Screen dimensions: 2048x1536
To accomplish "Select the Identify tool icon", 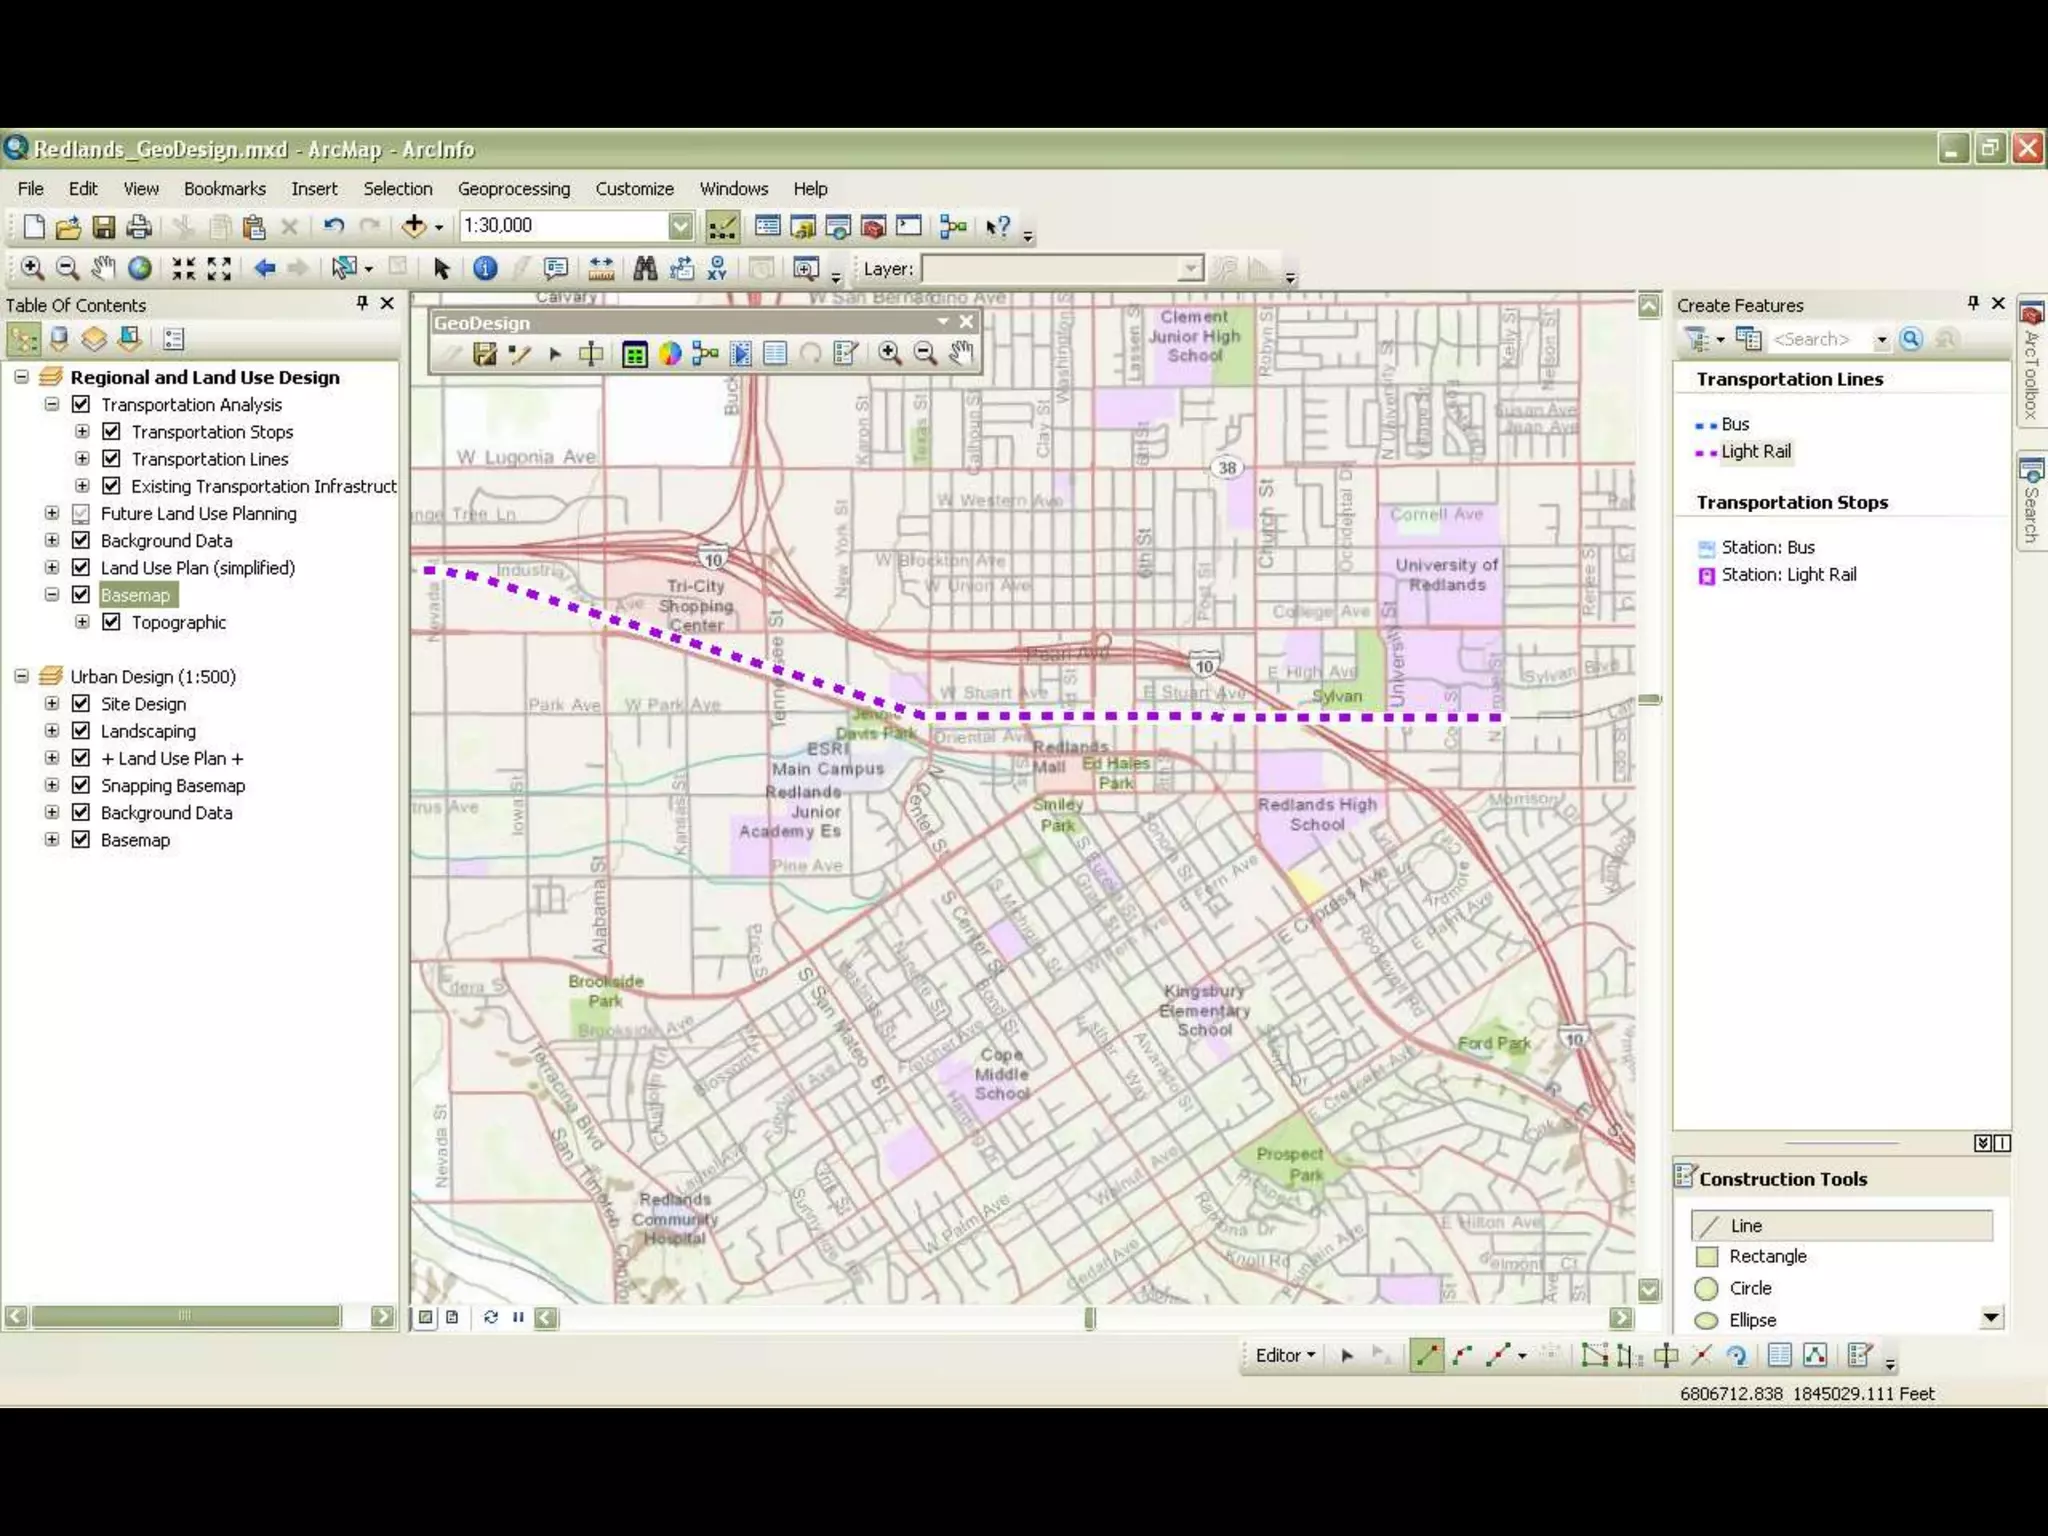I will pos(485,268).
